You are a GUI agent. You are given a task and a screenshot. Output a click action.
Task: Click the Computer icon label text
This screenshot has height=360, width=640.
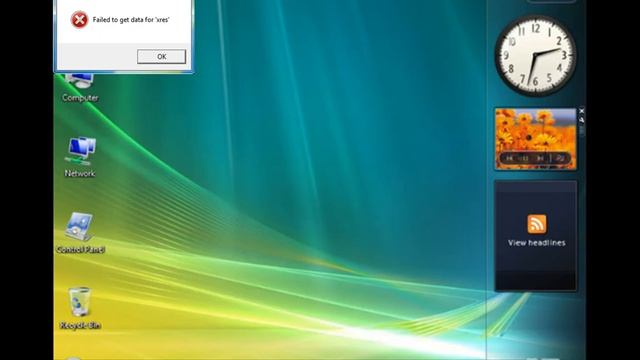[80, 98]
